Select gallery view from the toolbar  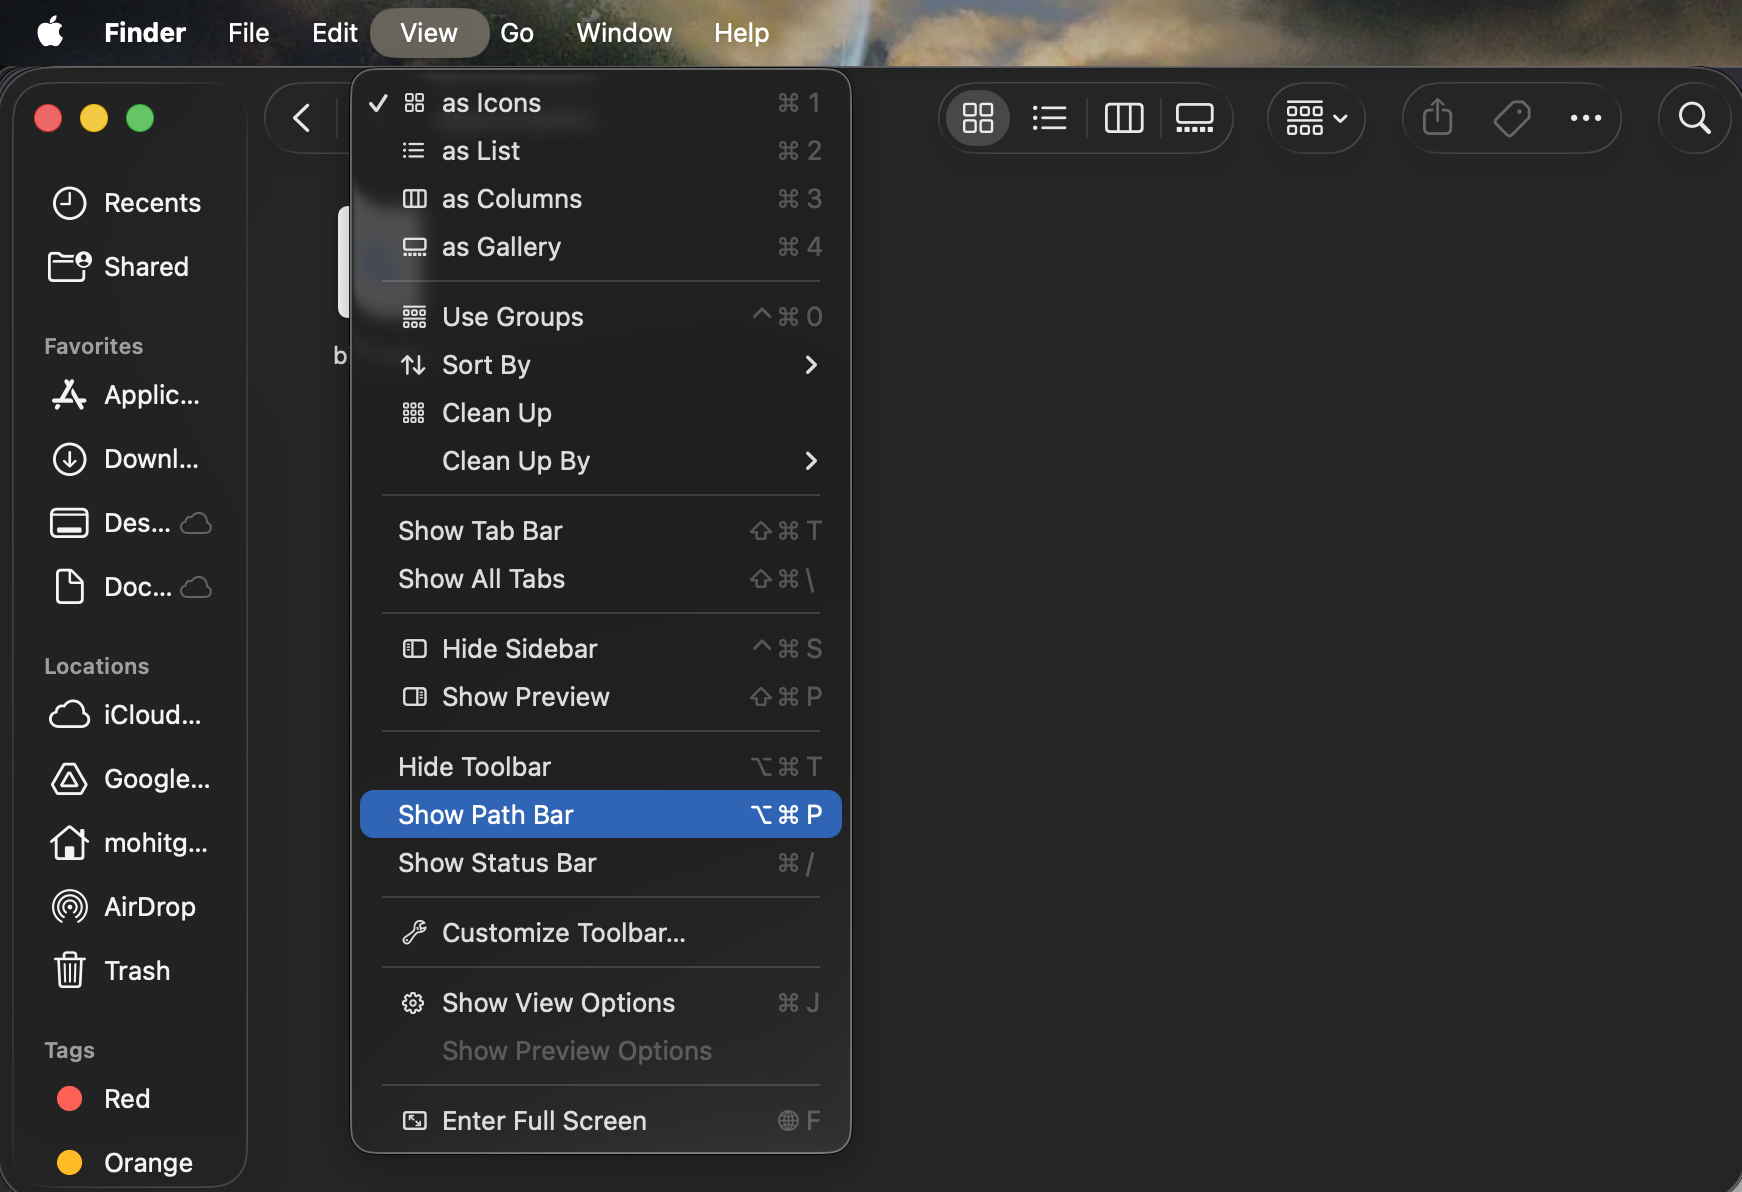(1195, 118)
